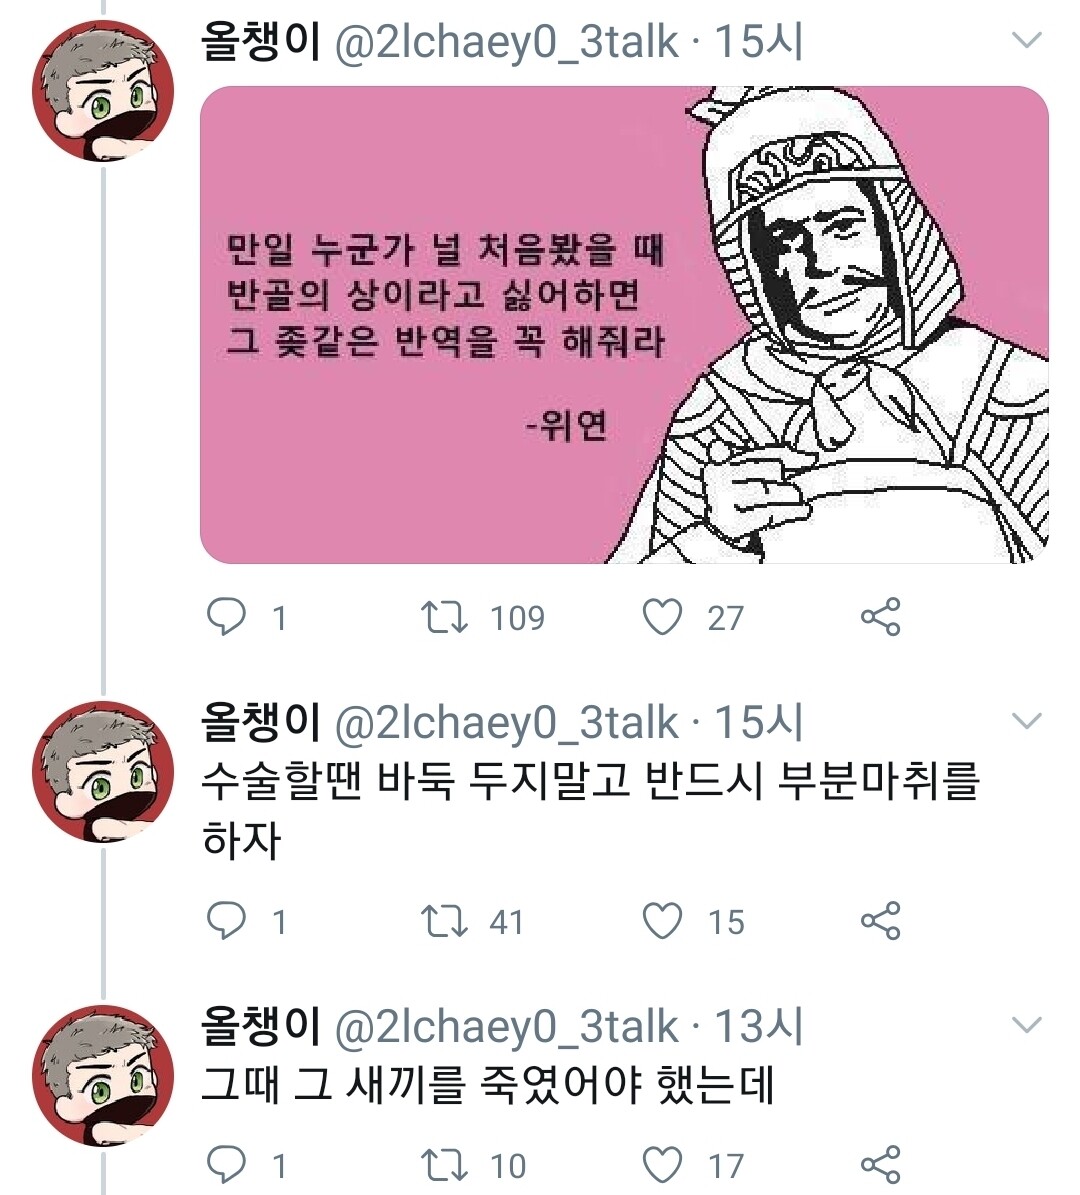
Task: Reply to the third tweet at bottom
Action: click(226, 1164)
